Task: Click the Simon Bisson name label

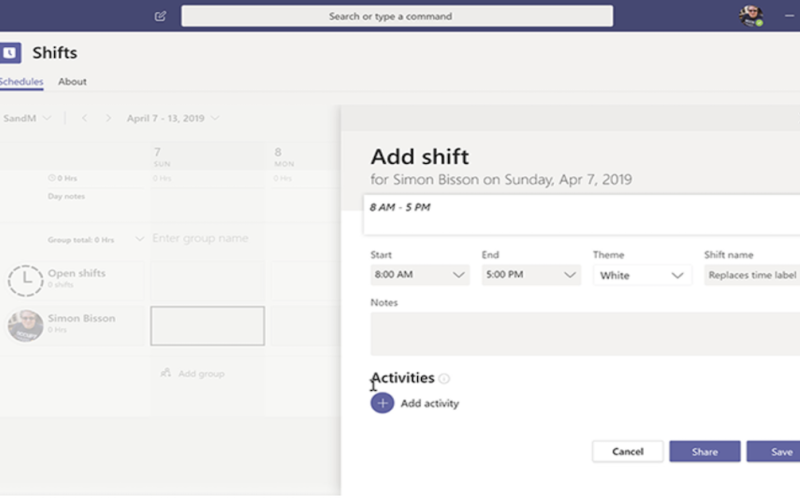Action: point(82,318)
